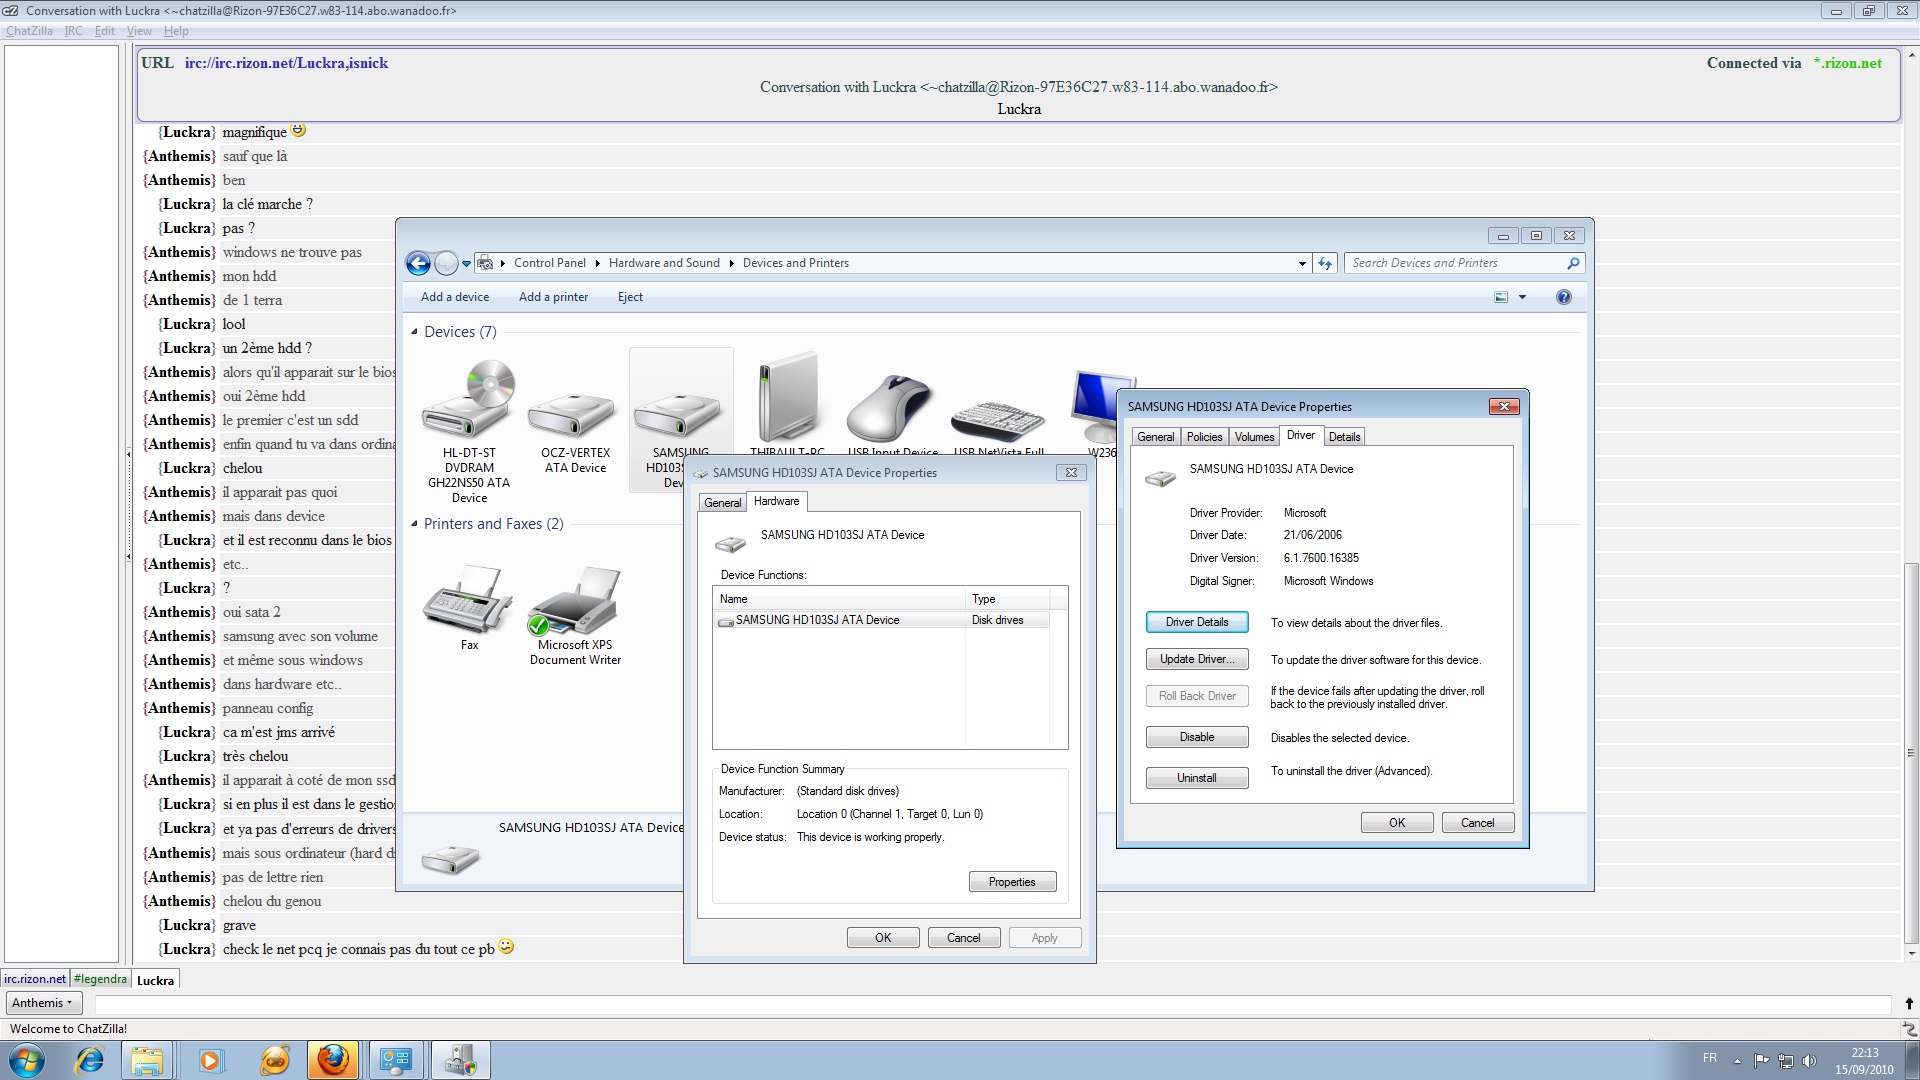Click the Update Driver button

click(x=1197, y=659)
